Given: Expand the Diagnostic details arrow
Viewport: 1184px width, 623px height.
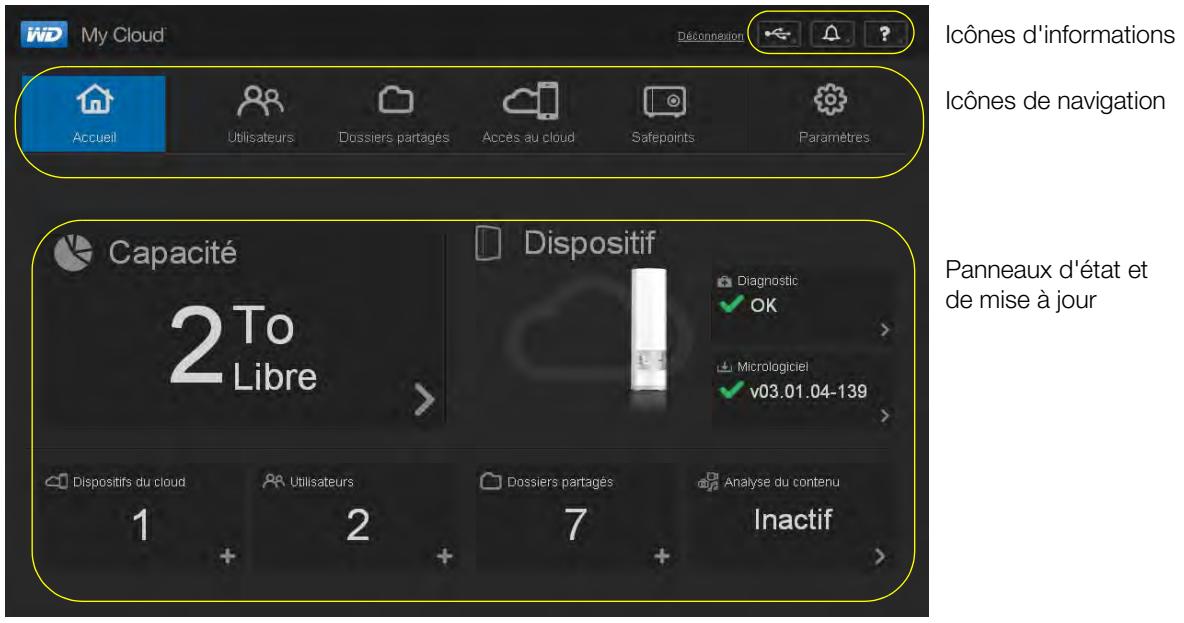Looking at the screenshot, I should tap(884, 329).
